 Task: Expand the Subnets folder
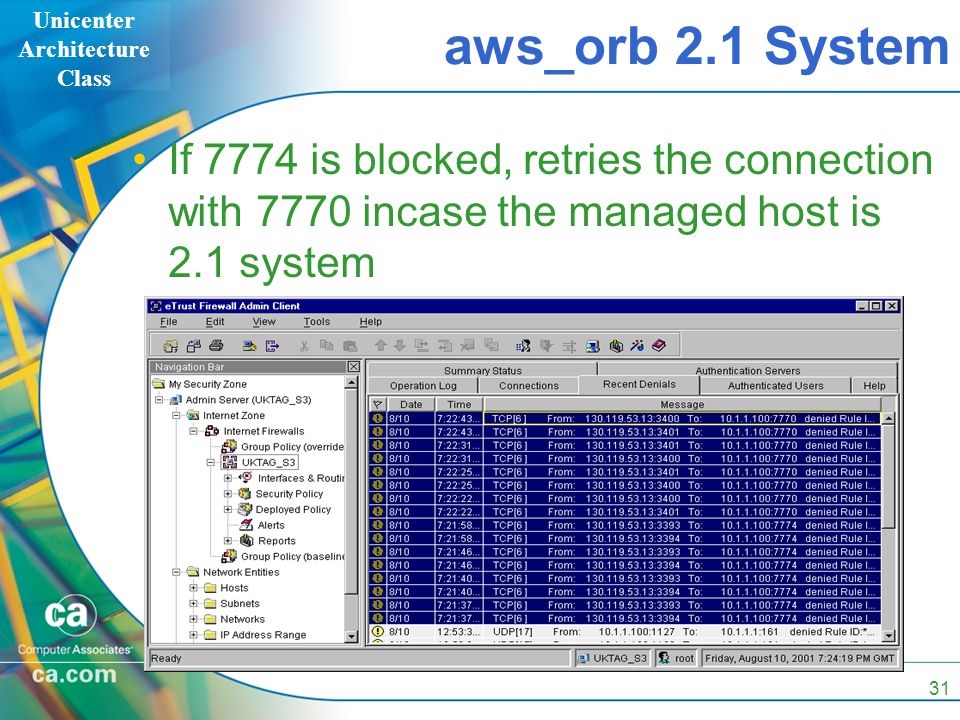click(x=193, y=604)
